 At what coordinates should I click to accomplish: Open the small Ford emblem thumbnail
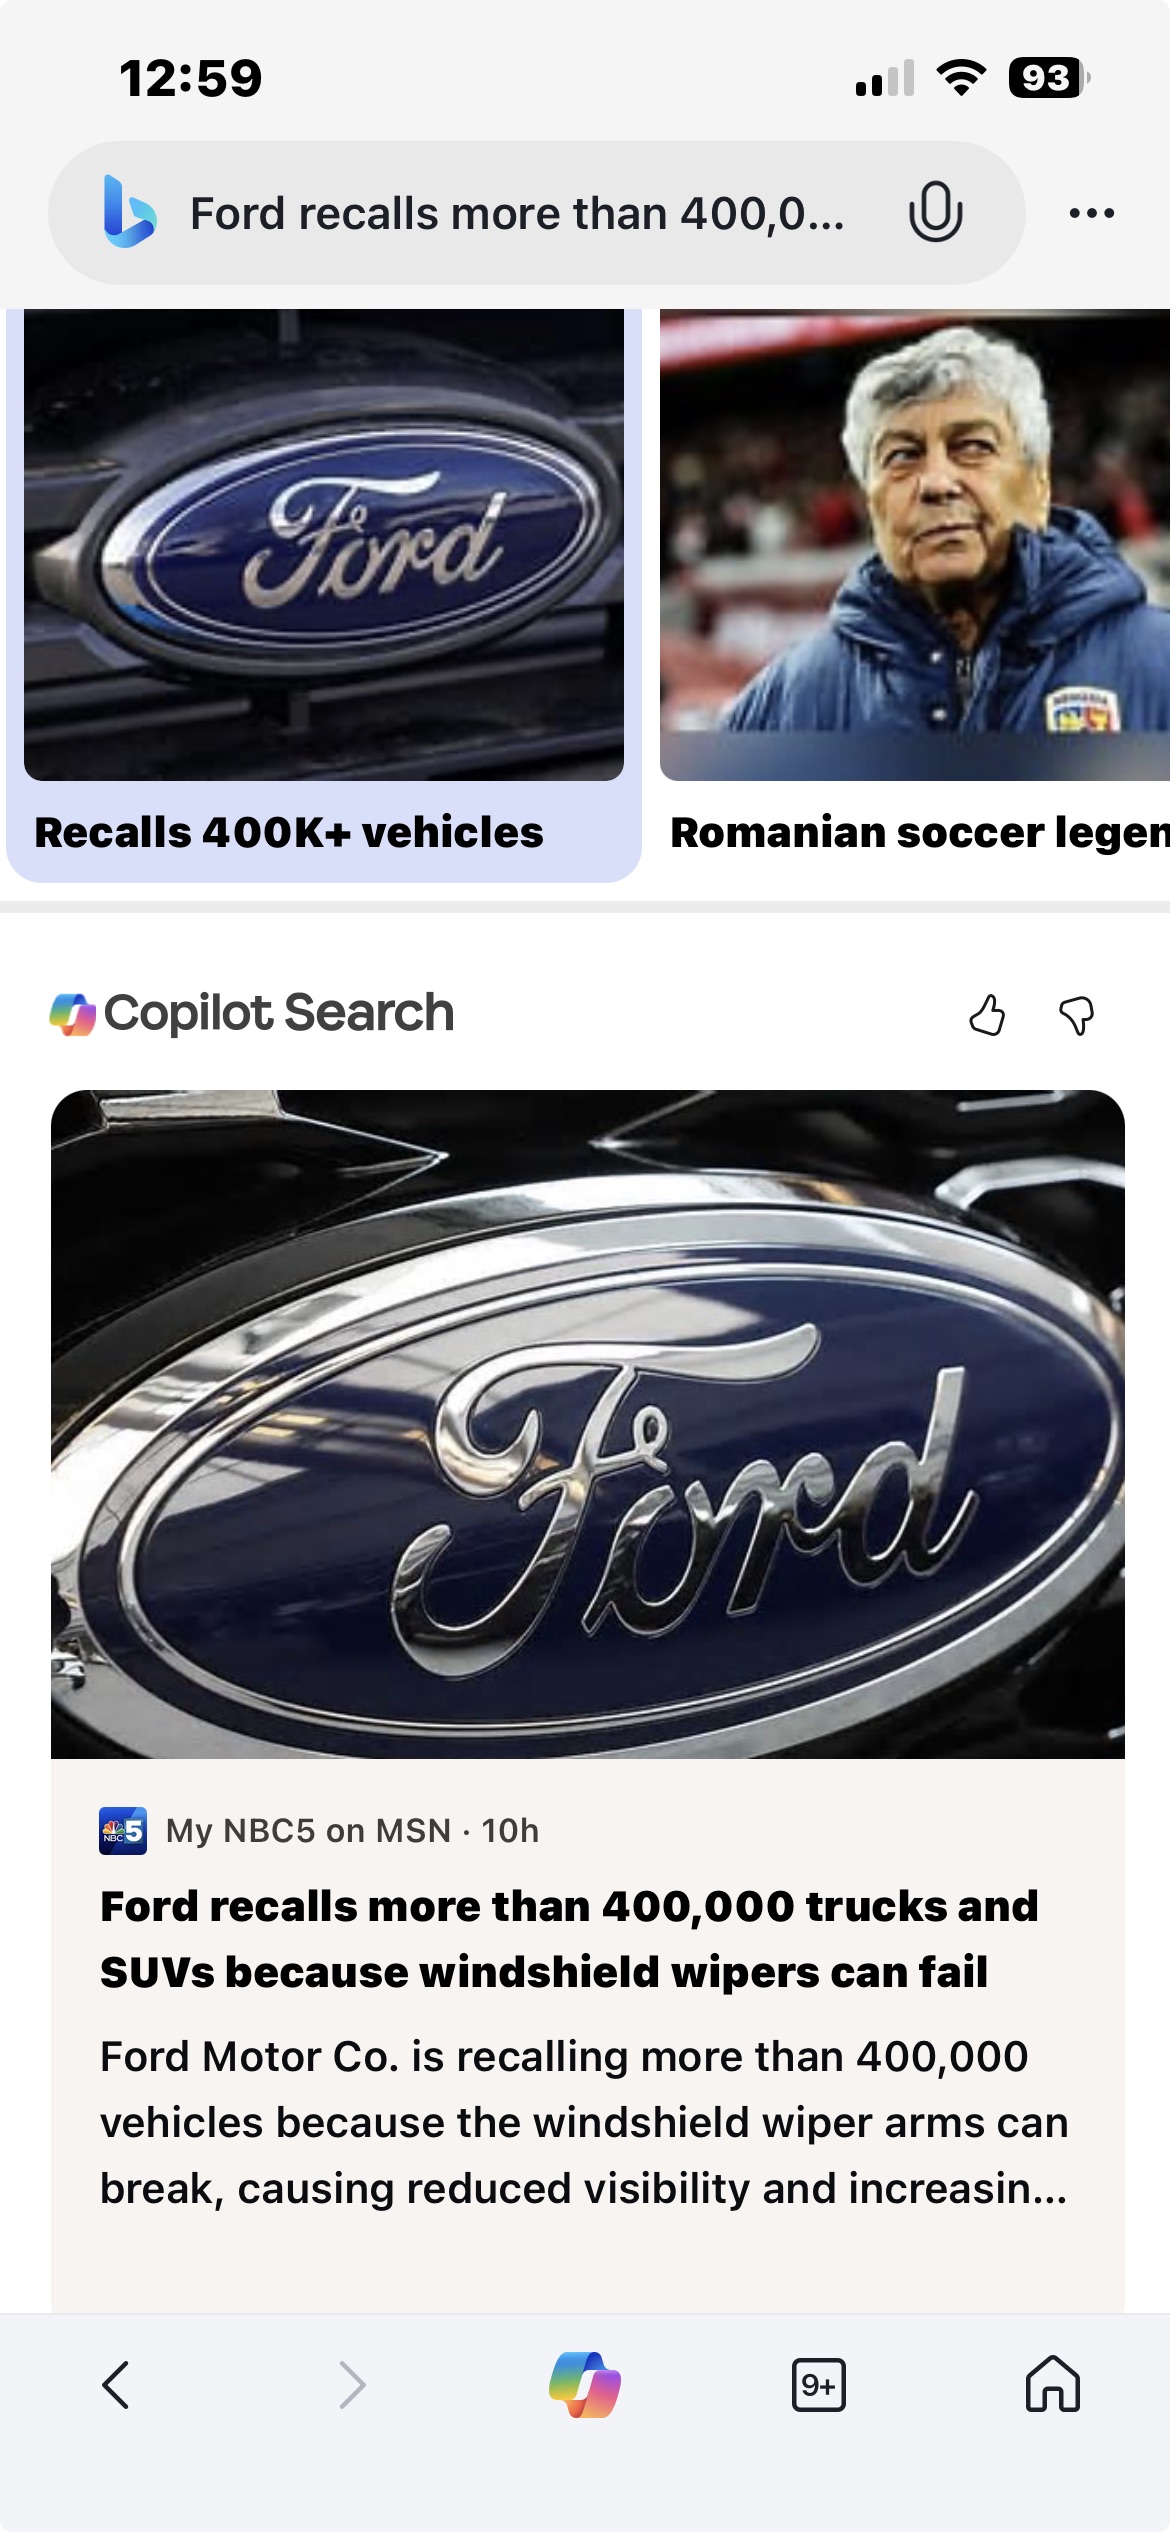[324, 544]
